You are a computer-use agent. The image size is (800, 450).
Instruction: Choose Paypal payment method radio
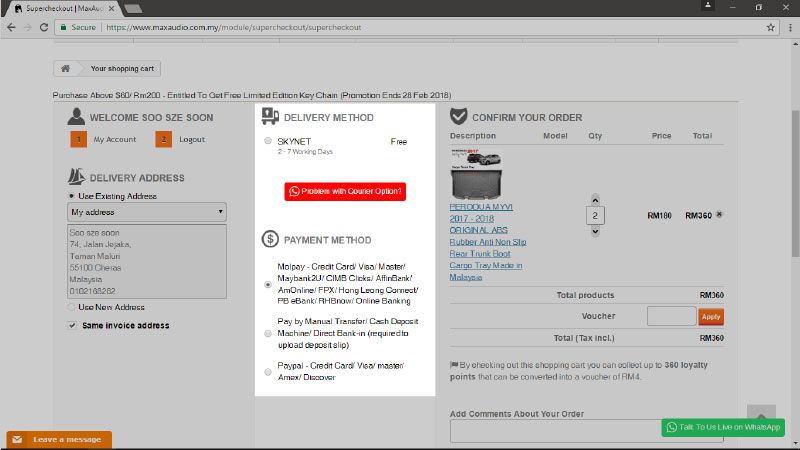click(x=268, y=372)
